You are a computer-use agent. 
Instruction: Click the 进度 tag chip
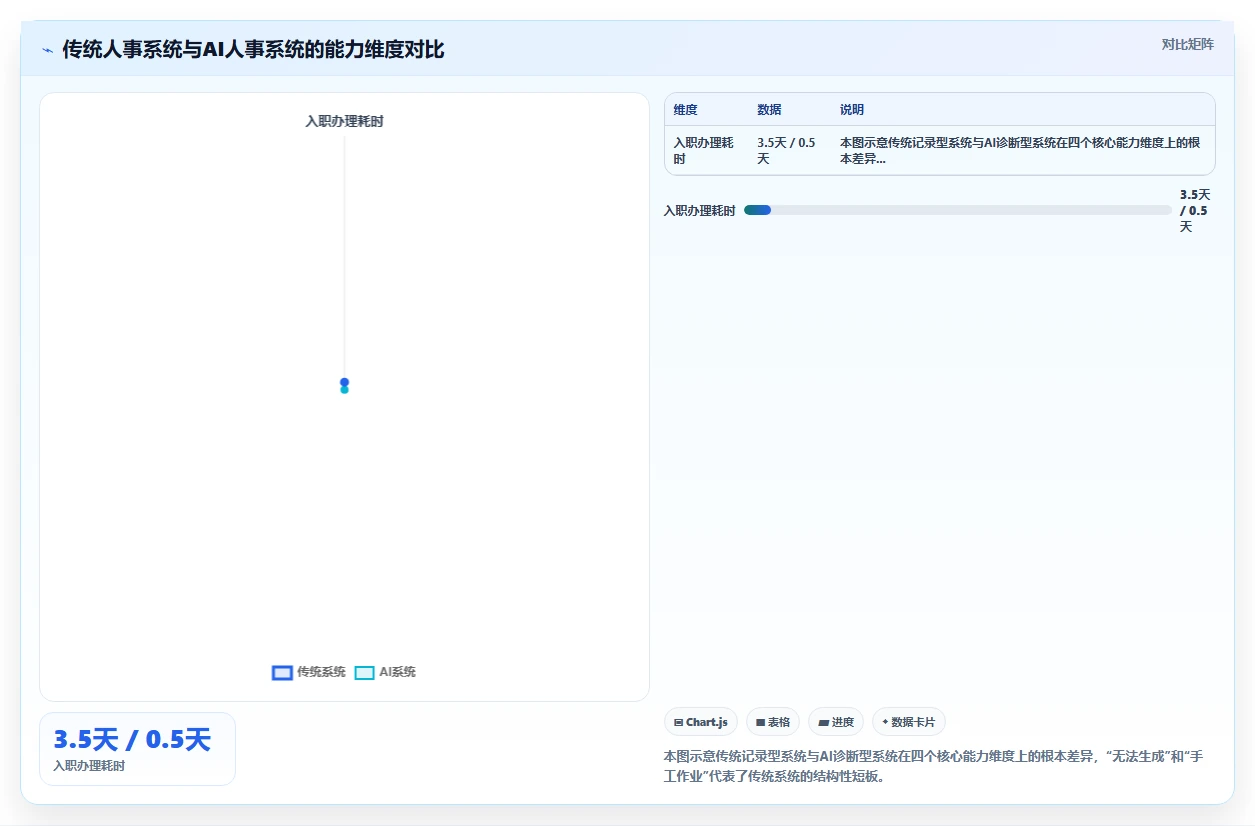click(x=836, y=722)
